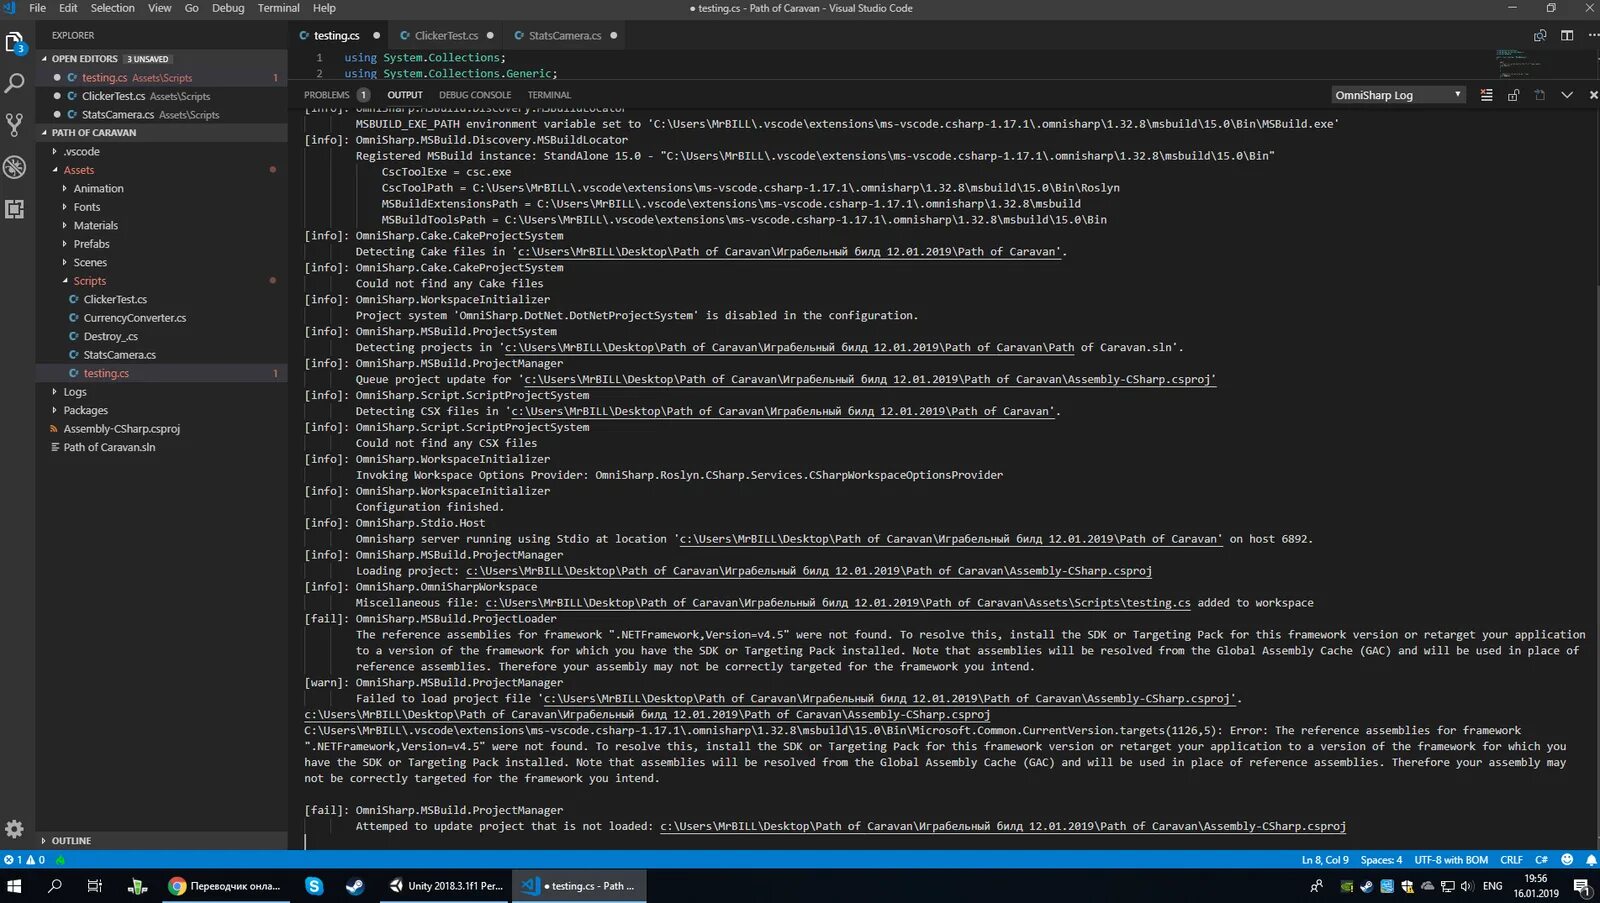This screenshot has width=1600, height=903.
Task: Clear the output log
Action: 1486,95
